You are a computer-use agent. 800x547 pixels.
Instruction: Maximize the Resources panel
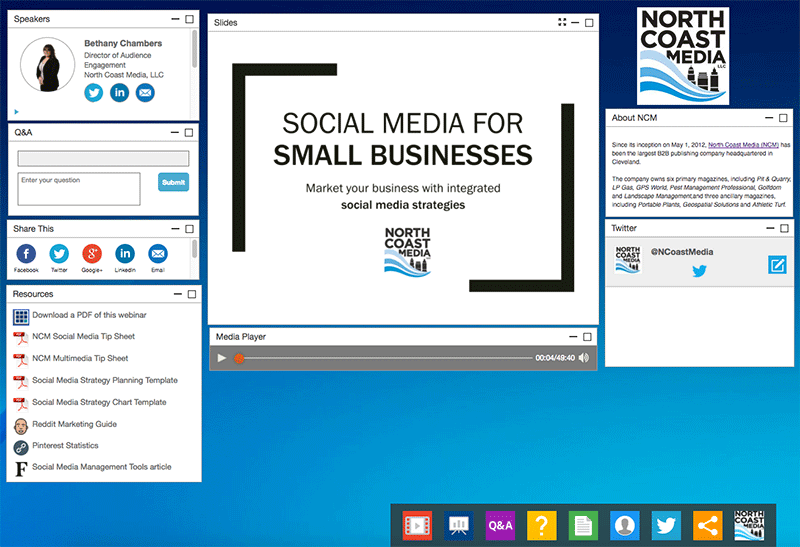coord(192,294)
